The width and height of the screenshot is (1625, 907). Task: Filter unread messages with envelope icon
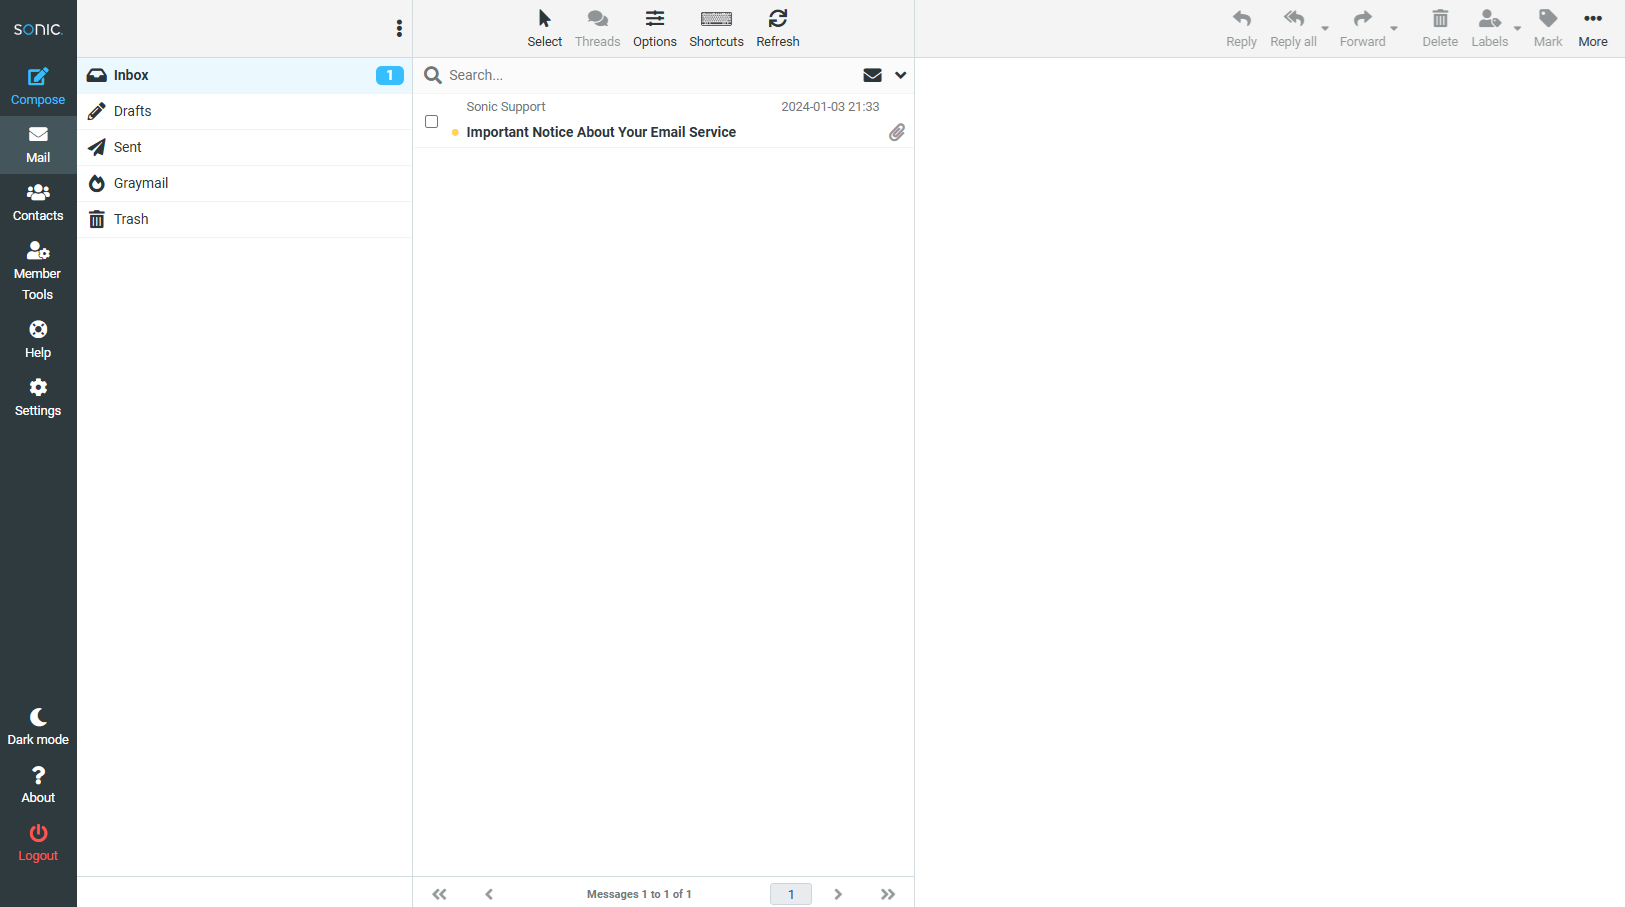coord(872,75)
